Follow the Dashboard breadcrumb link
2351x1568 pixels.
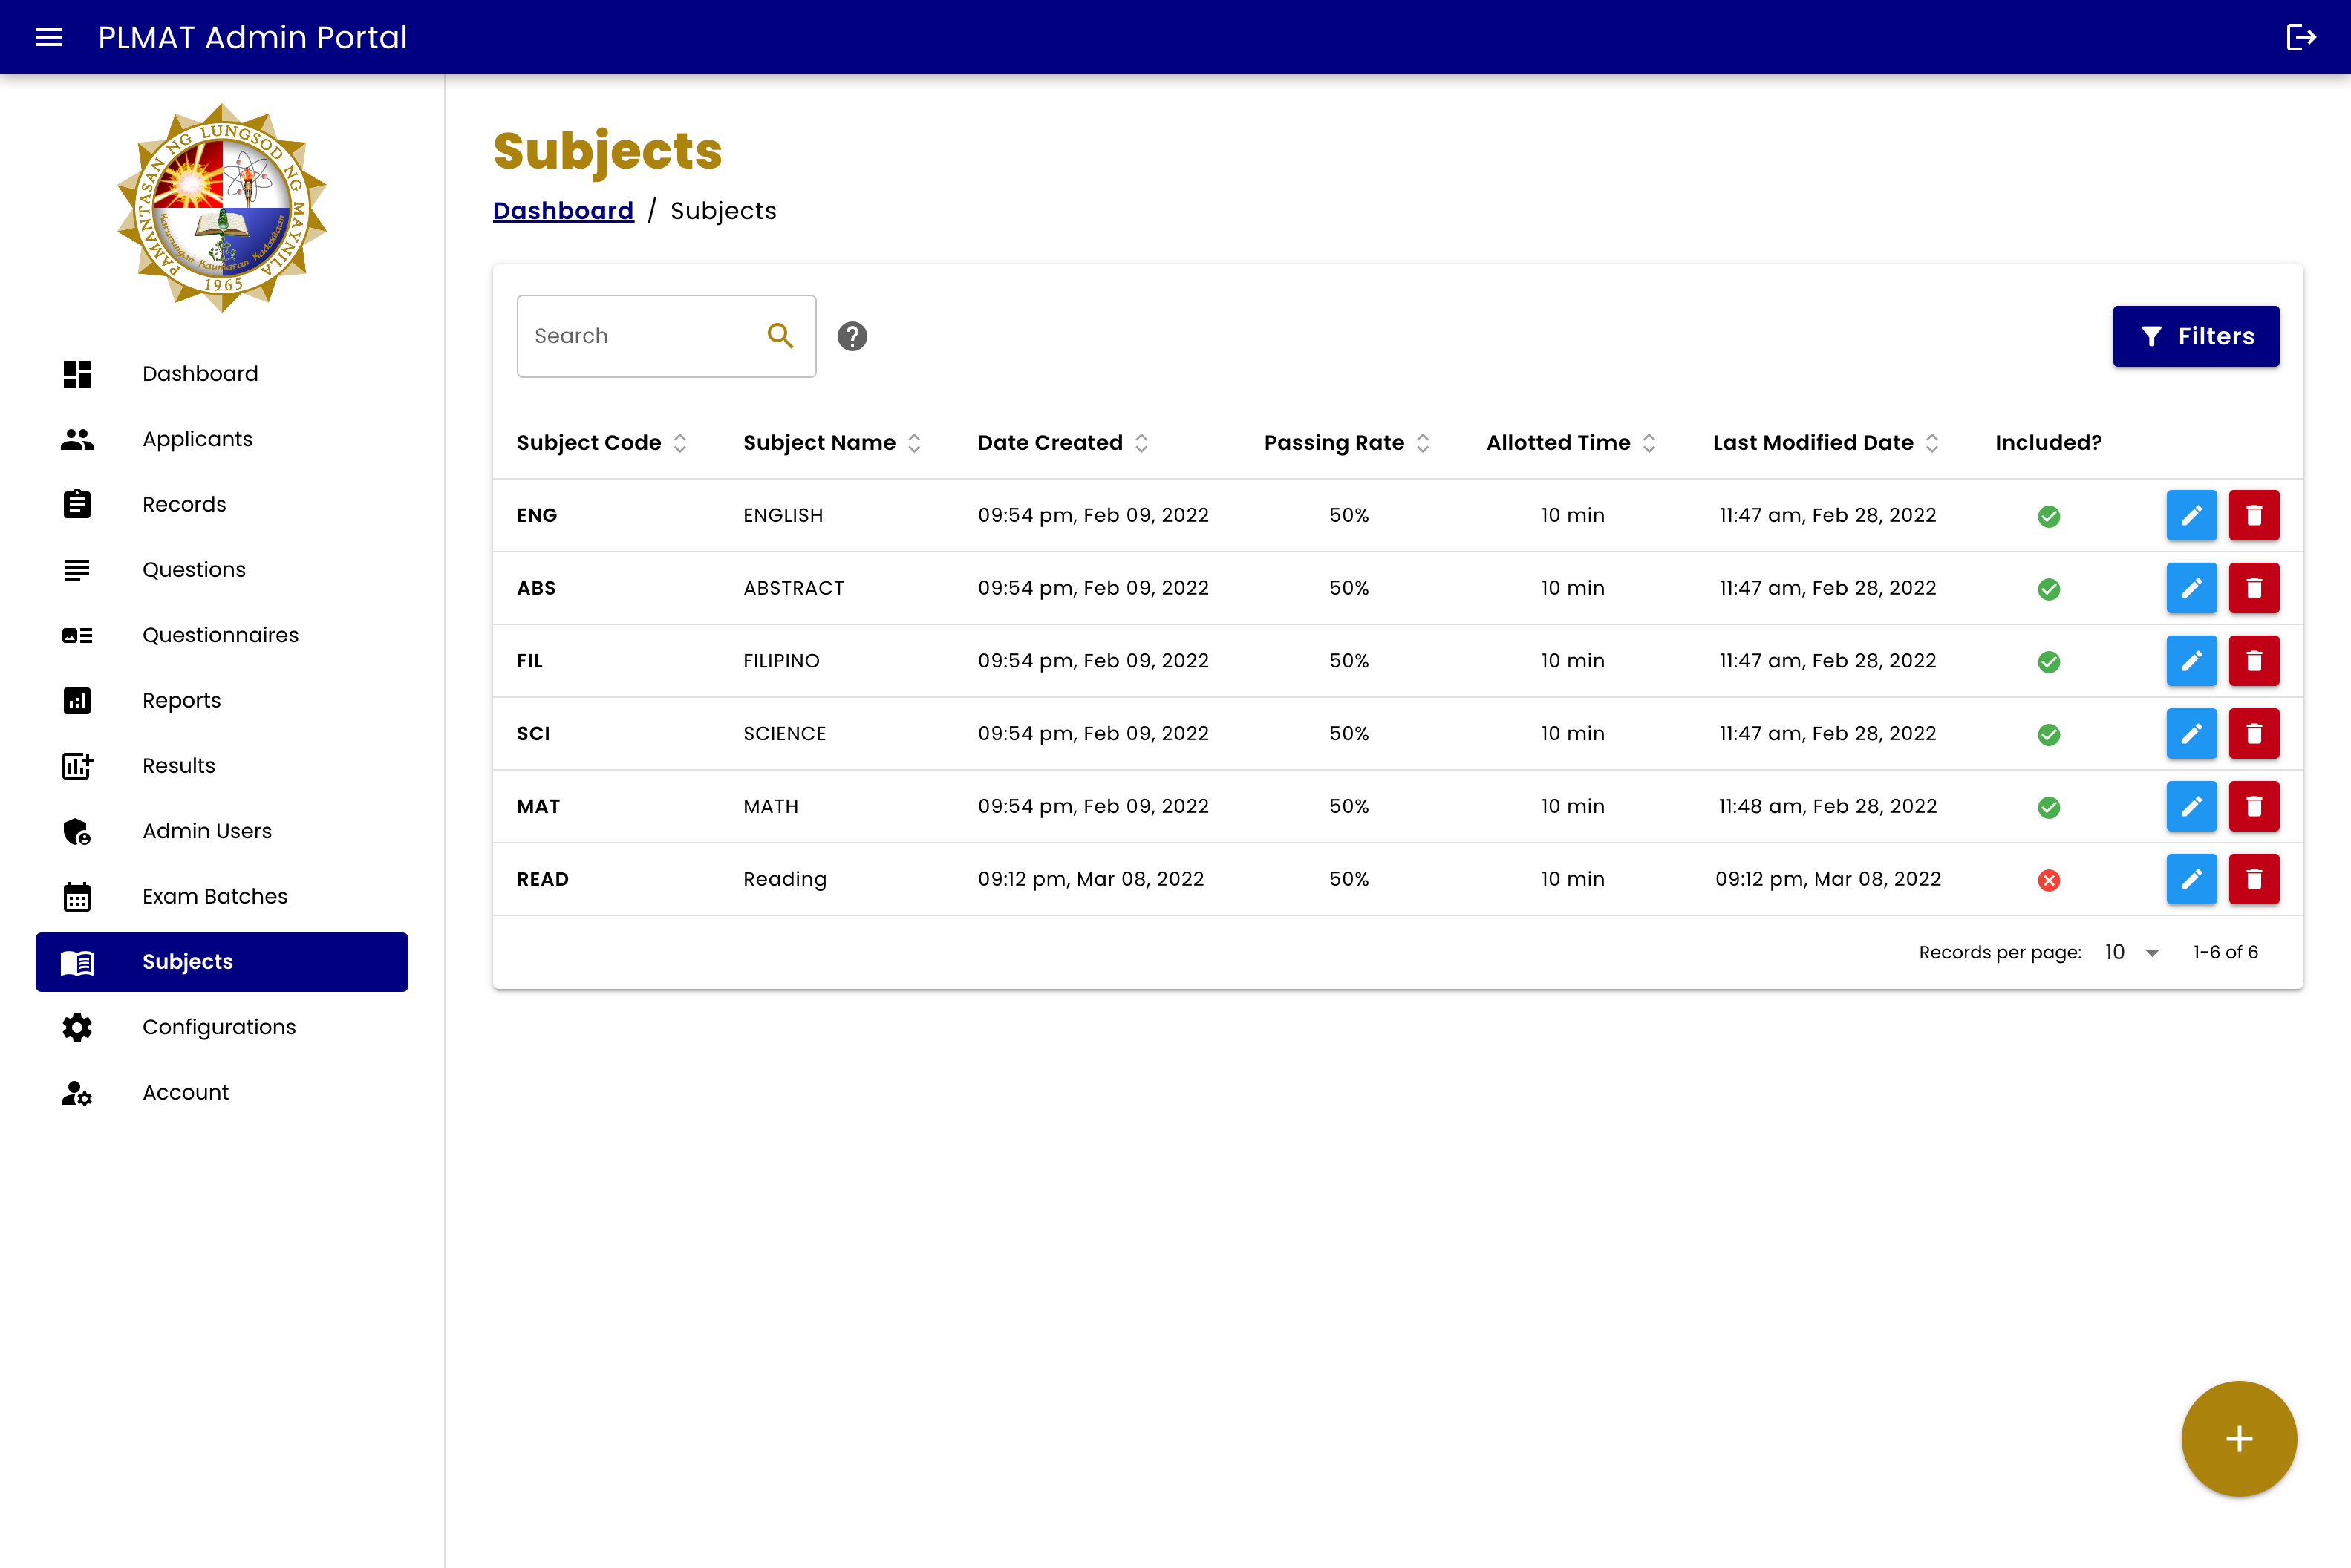click(x=563, y=211)
